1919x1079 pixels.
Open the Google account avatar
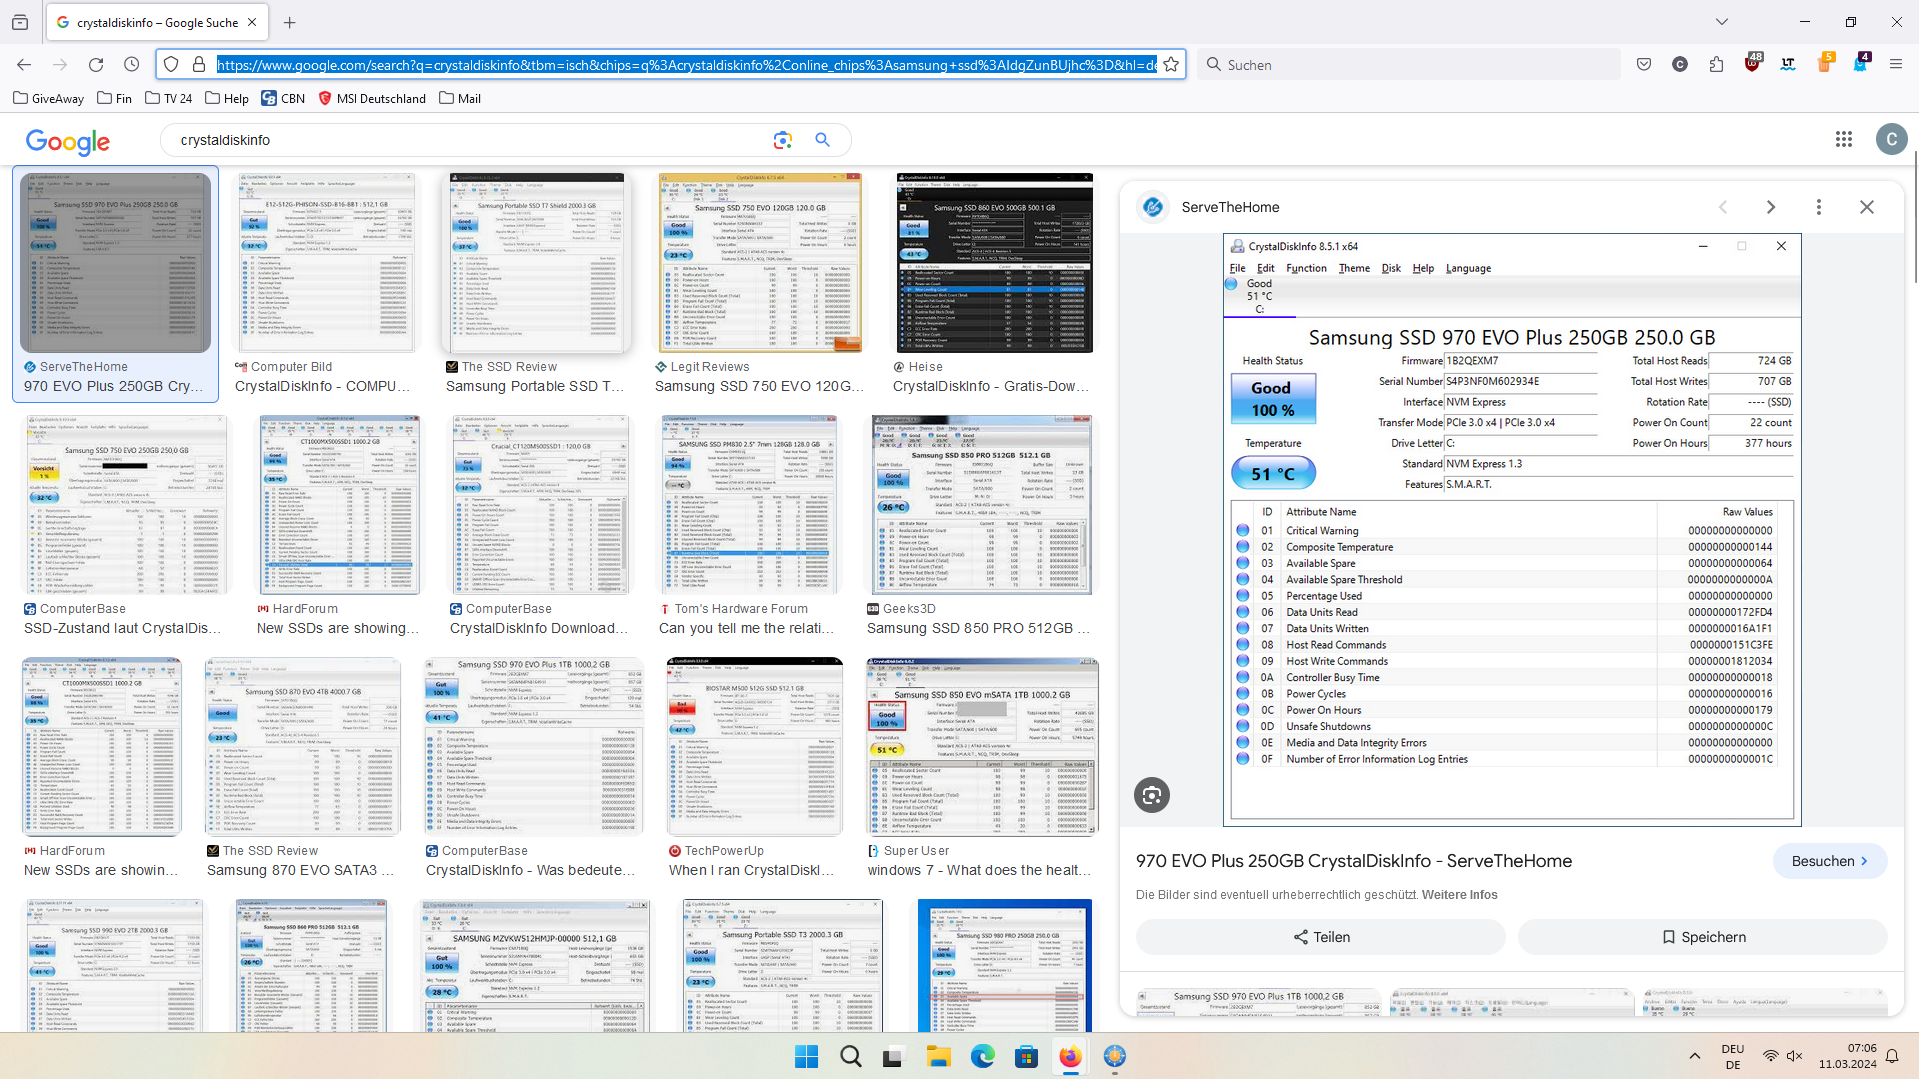(1891, 140)
